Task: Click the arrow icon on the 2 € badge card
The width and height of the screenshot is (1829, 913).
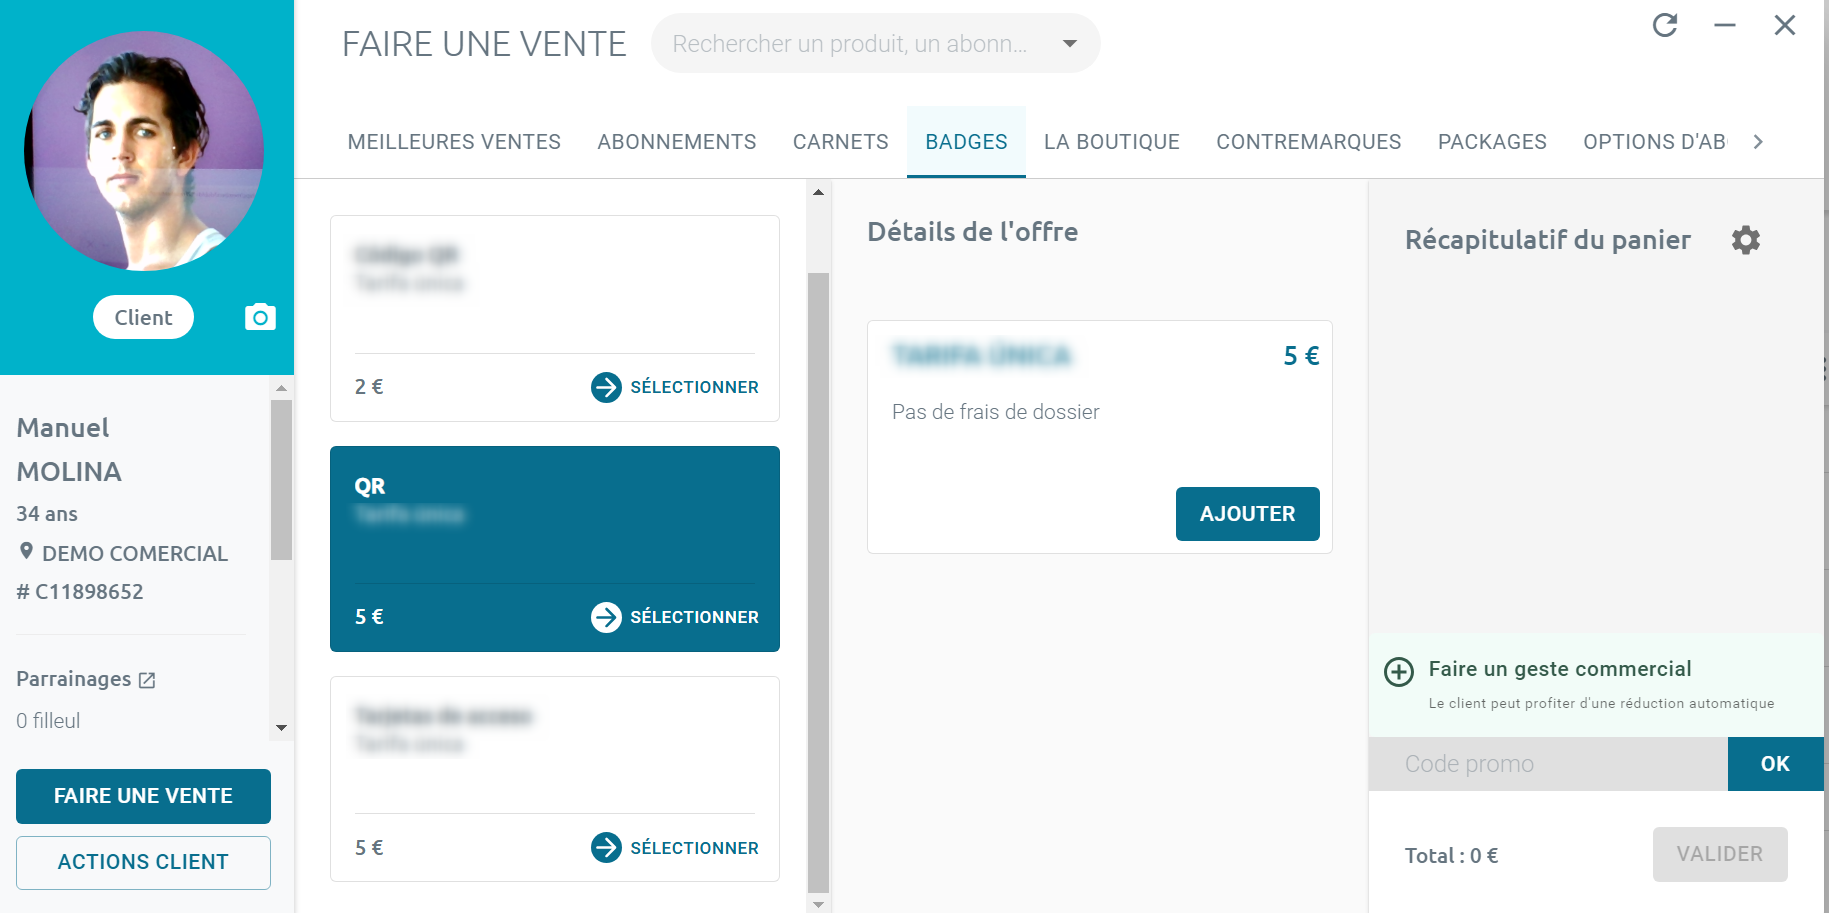Action: click(x=606, y=387)
